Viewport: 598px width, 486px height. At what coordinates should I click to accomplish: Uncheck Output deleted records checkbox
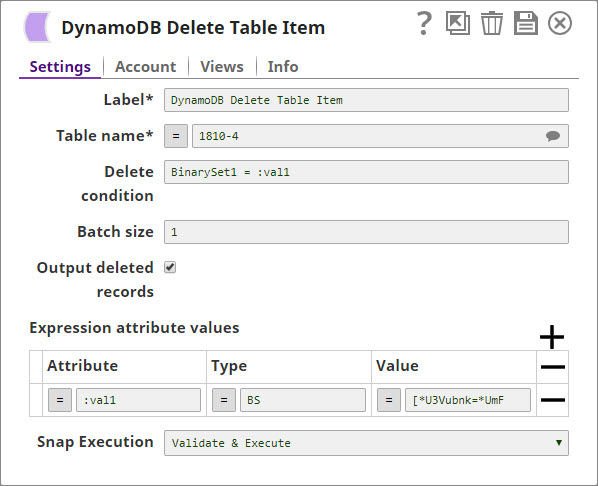pyautogui.click(x=170, y=267)
